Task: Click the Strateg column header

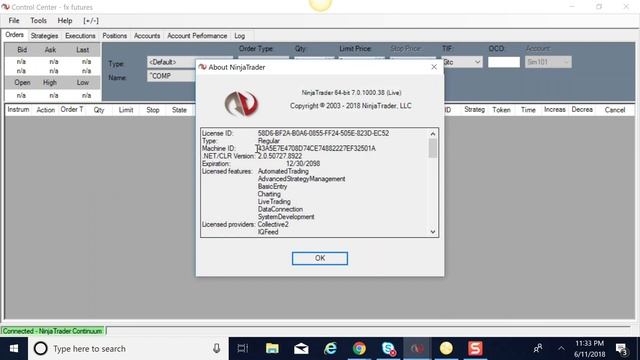Action: [474, 110]
